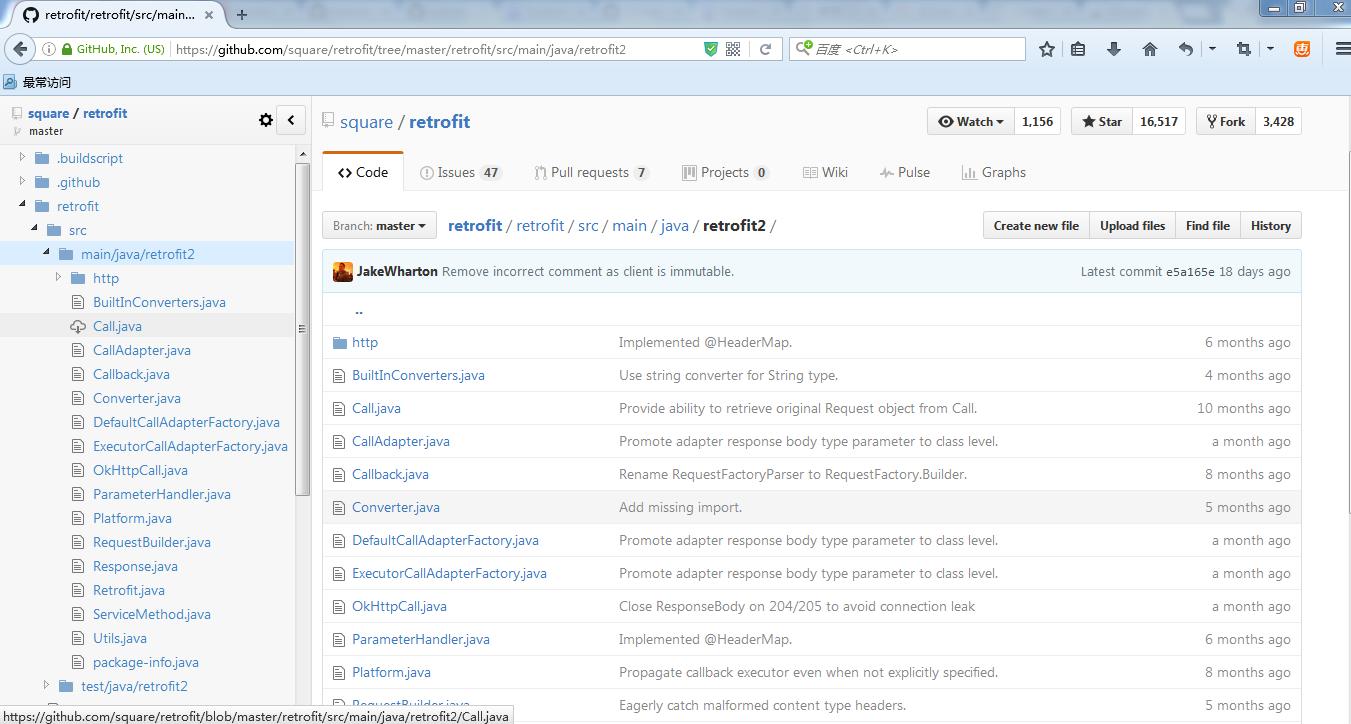Click the Upload files button
Viewport: 1351px width, 724px height.
click(x=1132, y=226)
